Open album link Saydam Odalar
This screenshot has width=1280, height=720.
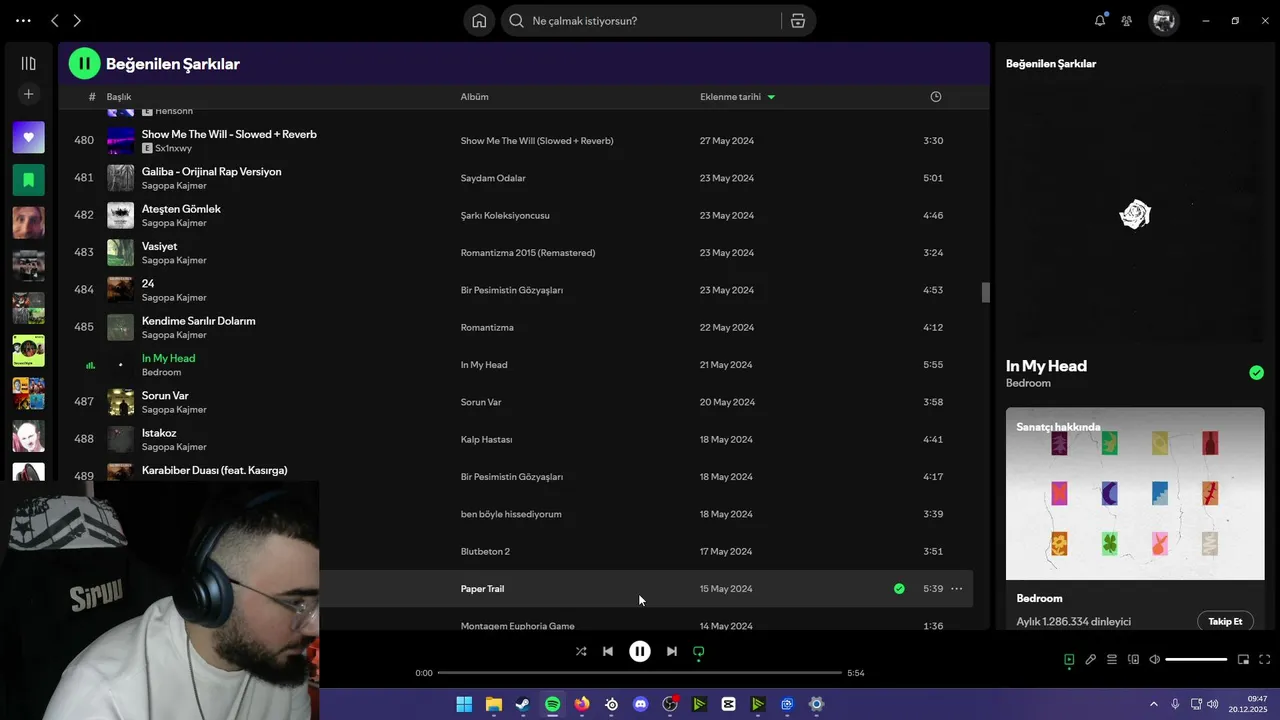[493, 178]
